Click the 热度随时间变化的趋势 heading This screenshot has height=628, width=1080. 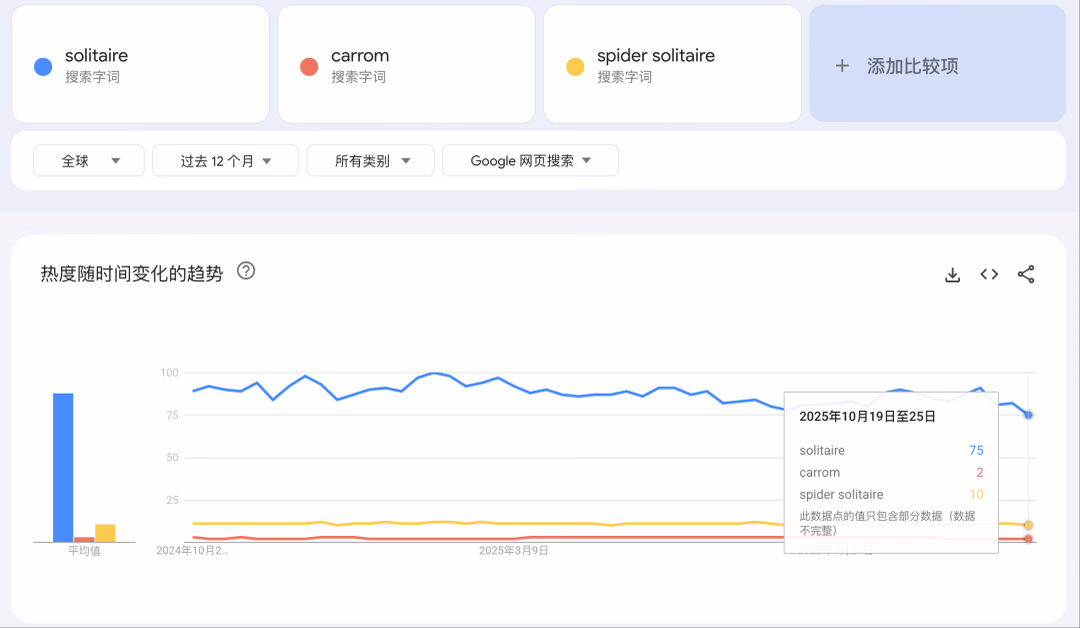tap(132, 274)
